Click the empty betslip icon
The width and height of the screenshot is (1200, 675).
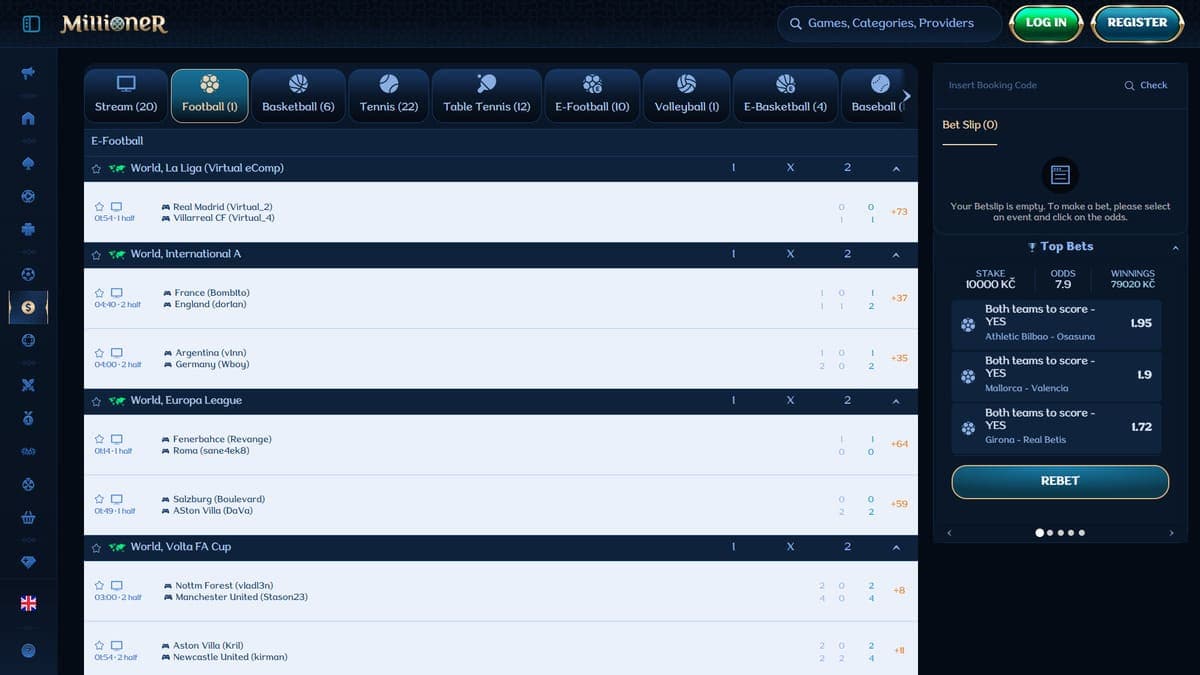tap(1060, 175)
